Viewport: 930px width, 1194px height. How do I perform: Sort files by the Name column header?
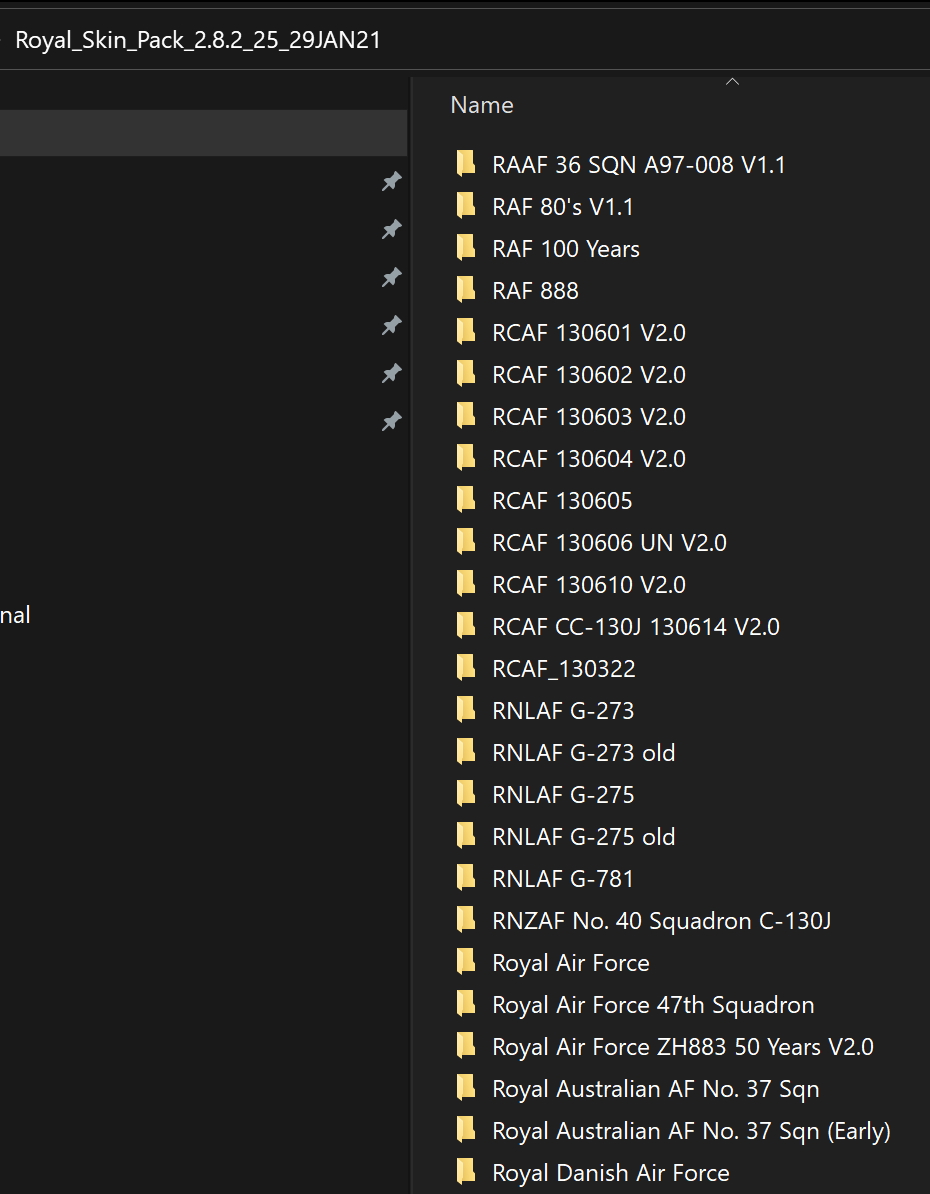[482, 105]
